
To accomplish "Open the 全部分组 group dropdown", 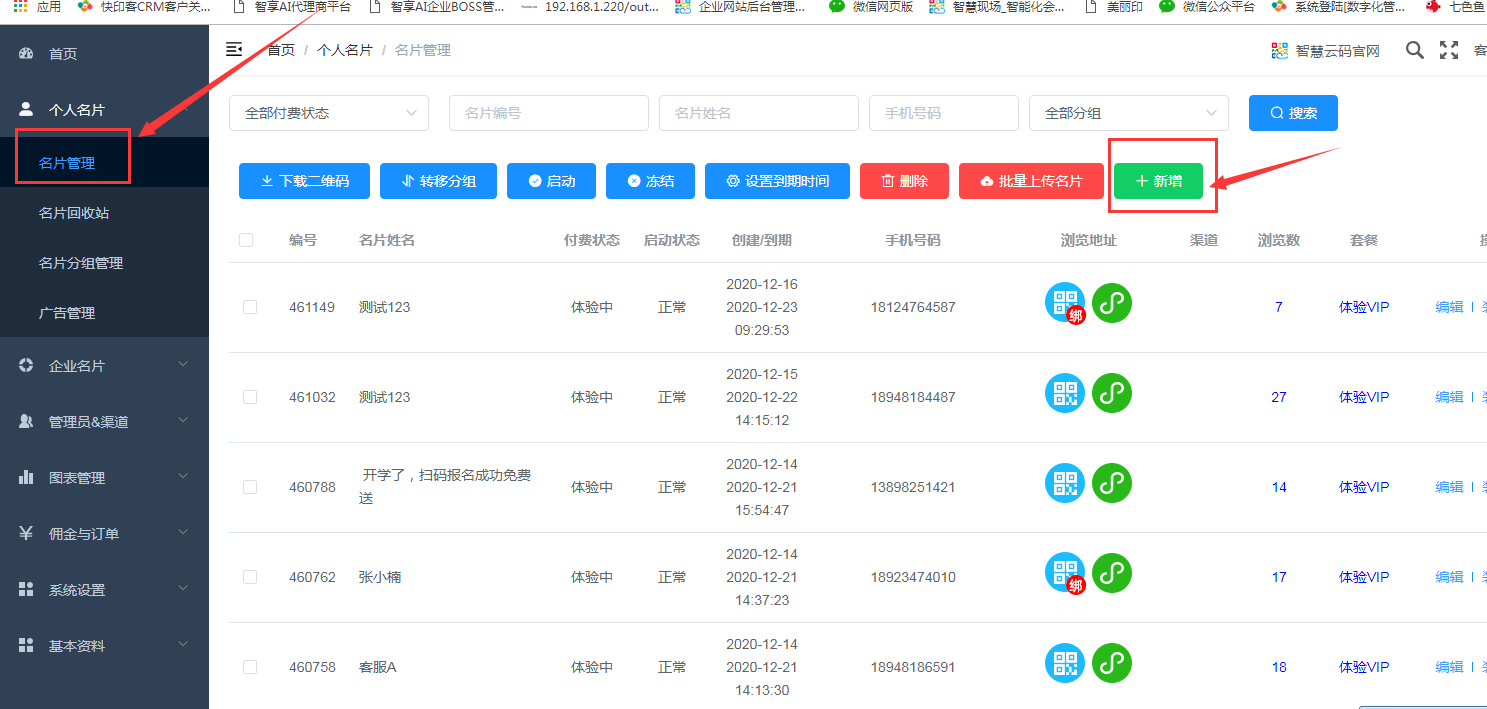I will pos(1128,113).
